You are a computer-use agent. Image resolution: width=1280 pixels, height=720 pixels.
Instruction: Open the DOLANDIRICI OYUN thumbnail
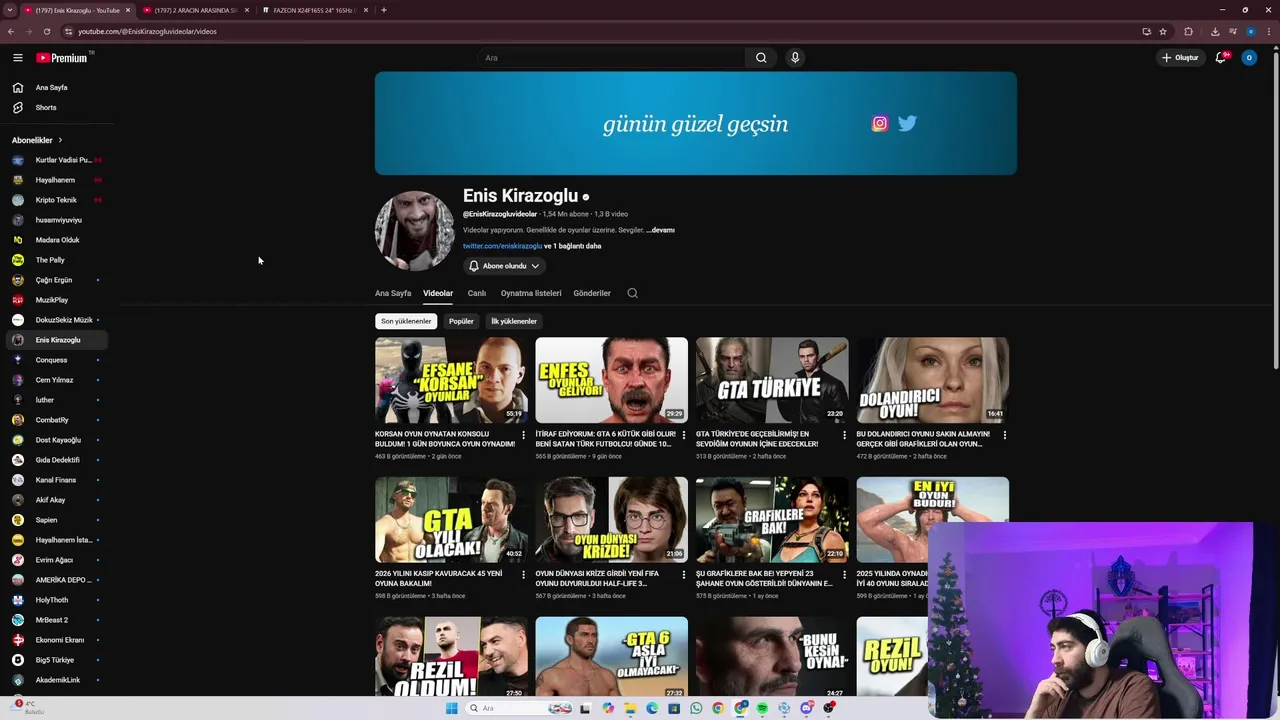tap(932, 380)
